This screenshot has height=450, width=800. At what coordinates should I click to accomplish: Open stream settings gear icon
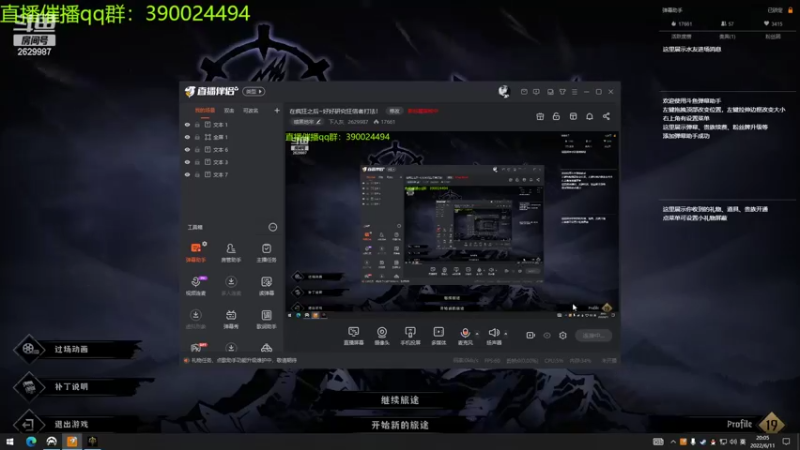coord(563,335)
